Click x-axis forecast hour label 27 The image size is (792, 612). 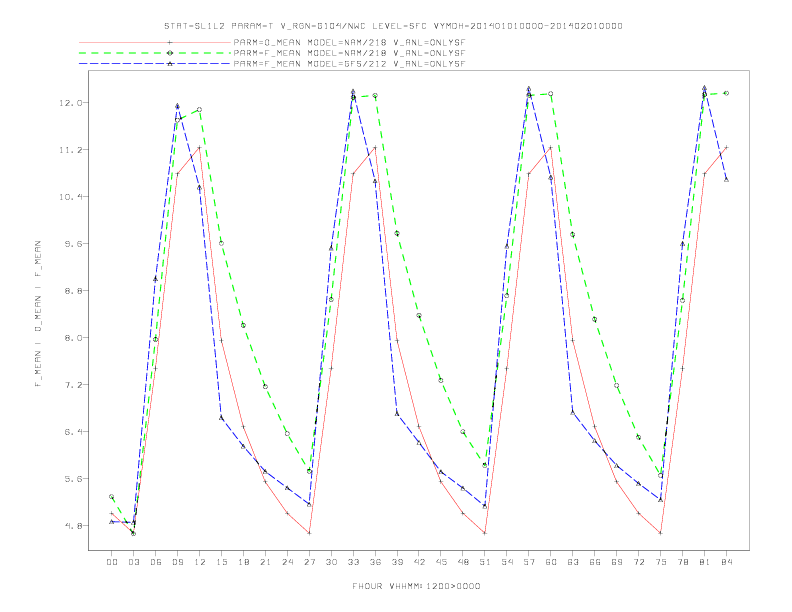tap(309, 562)
